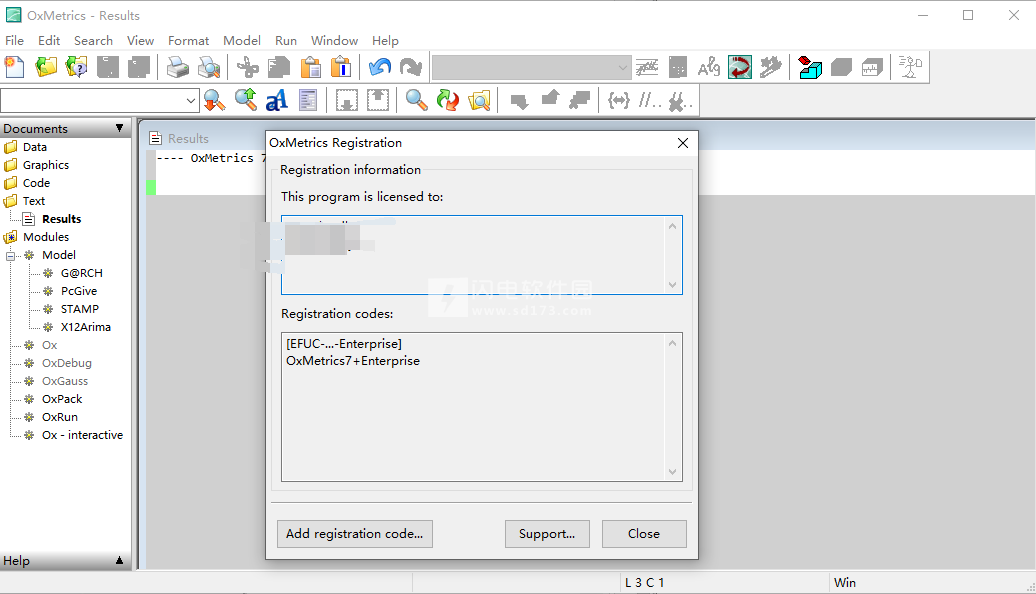Click the Documents panel header arrow
Viewport: 1036px width, 594px height.
tap(120, 128)
